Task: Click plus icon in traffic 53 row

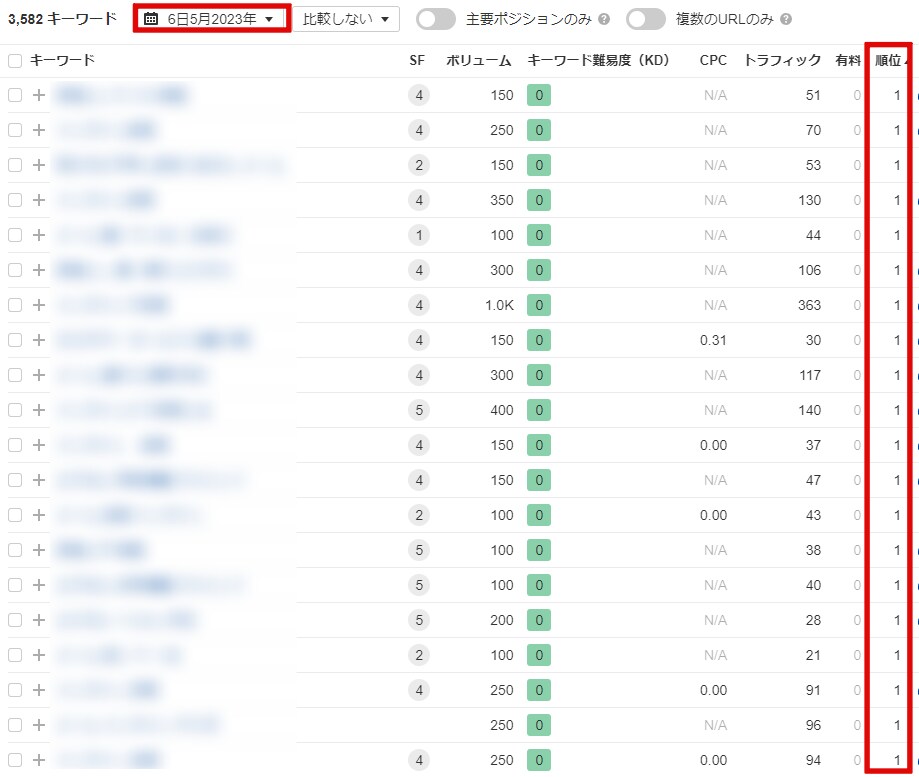Action: pyautogui.click(x=39, y=165)
